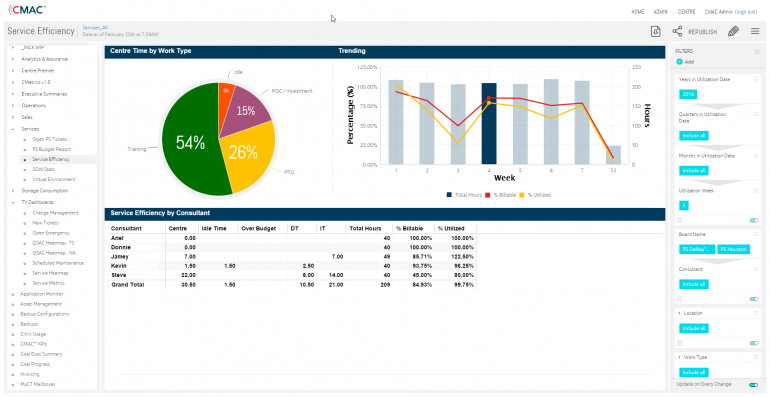
Task: Open the Citrix Usage dashboard
Action: tap(33, 334)
